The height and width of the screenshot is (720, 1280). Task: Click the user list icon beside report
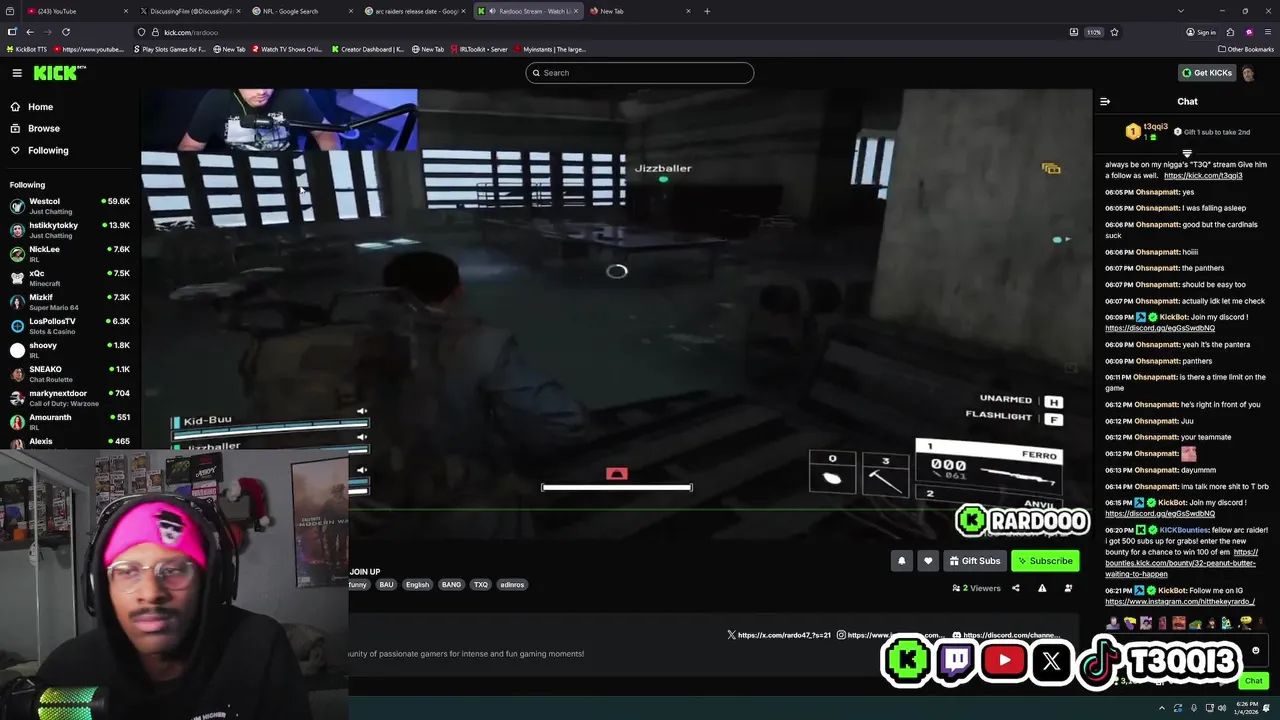coord(1068,588)
